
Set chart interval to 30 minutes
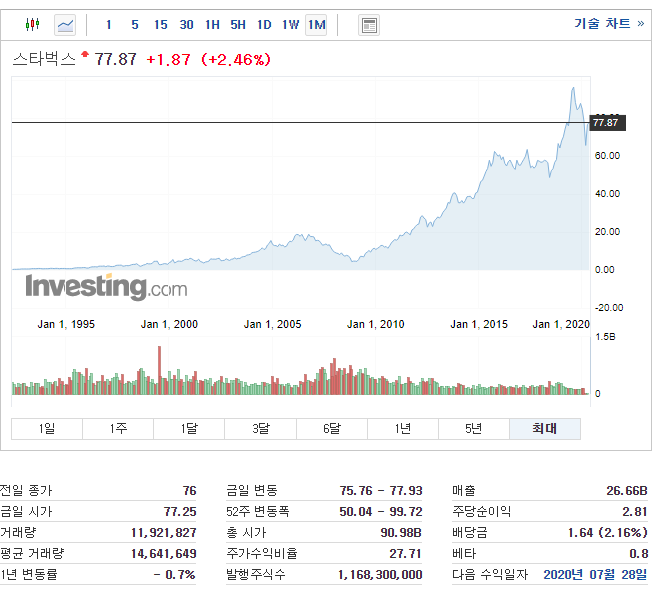186,25
